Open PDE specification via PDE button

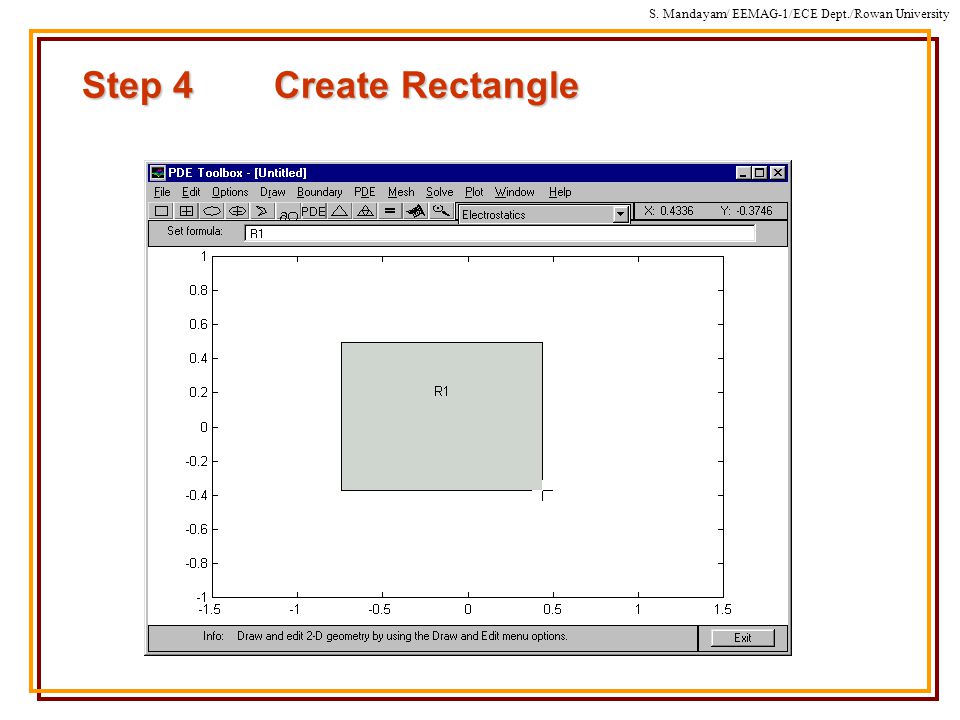[313, 211]
